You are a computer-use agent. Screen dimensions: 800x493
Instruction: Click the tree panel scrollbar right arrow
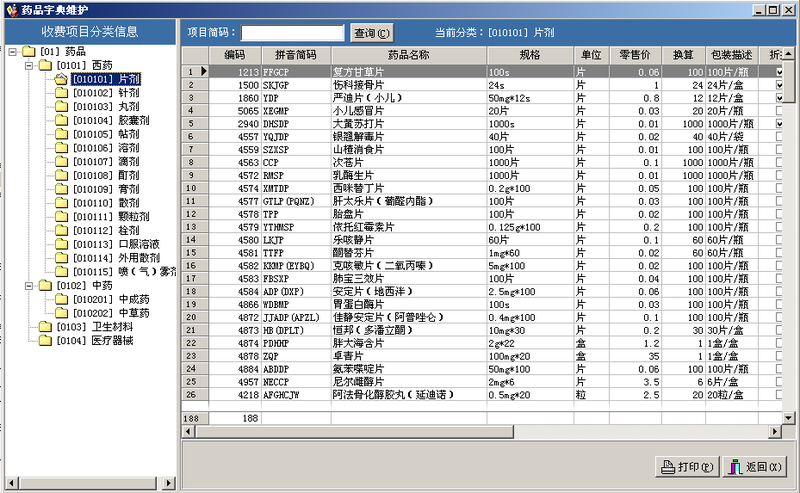(169, 482)
